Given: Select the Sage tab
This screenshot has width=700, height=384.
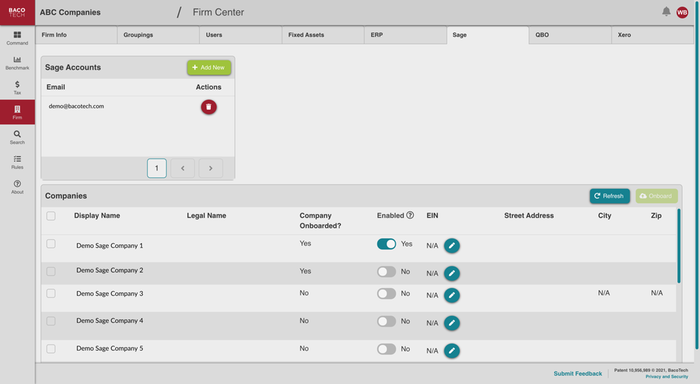Looking at the screenshot, I should point(488,35).
